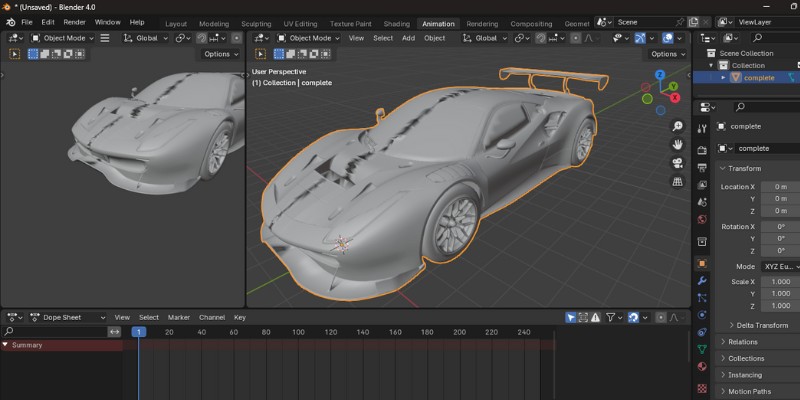Set selection mode to extend in main viewport
The height and width of the screenshot is (400, 800).
point(290,54)
